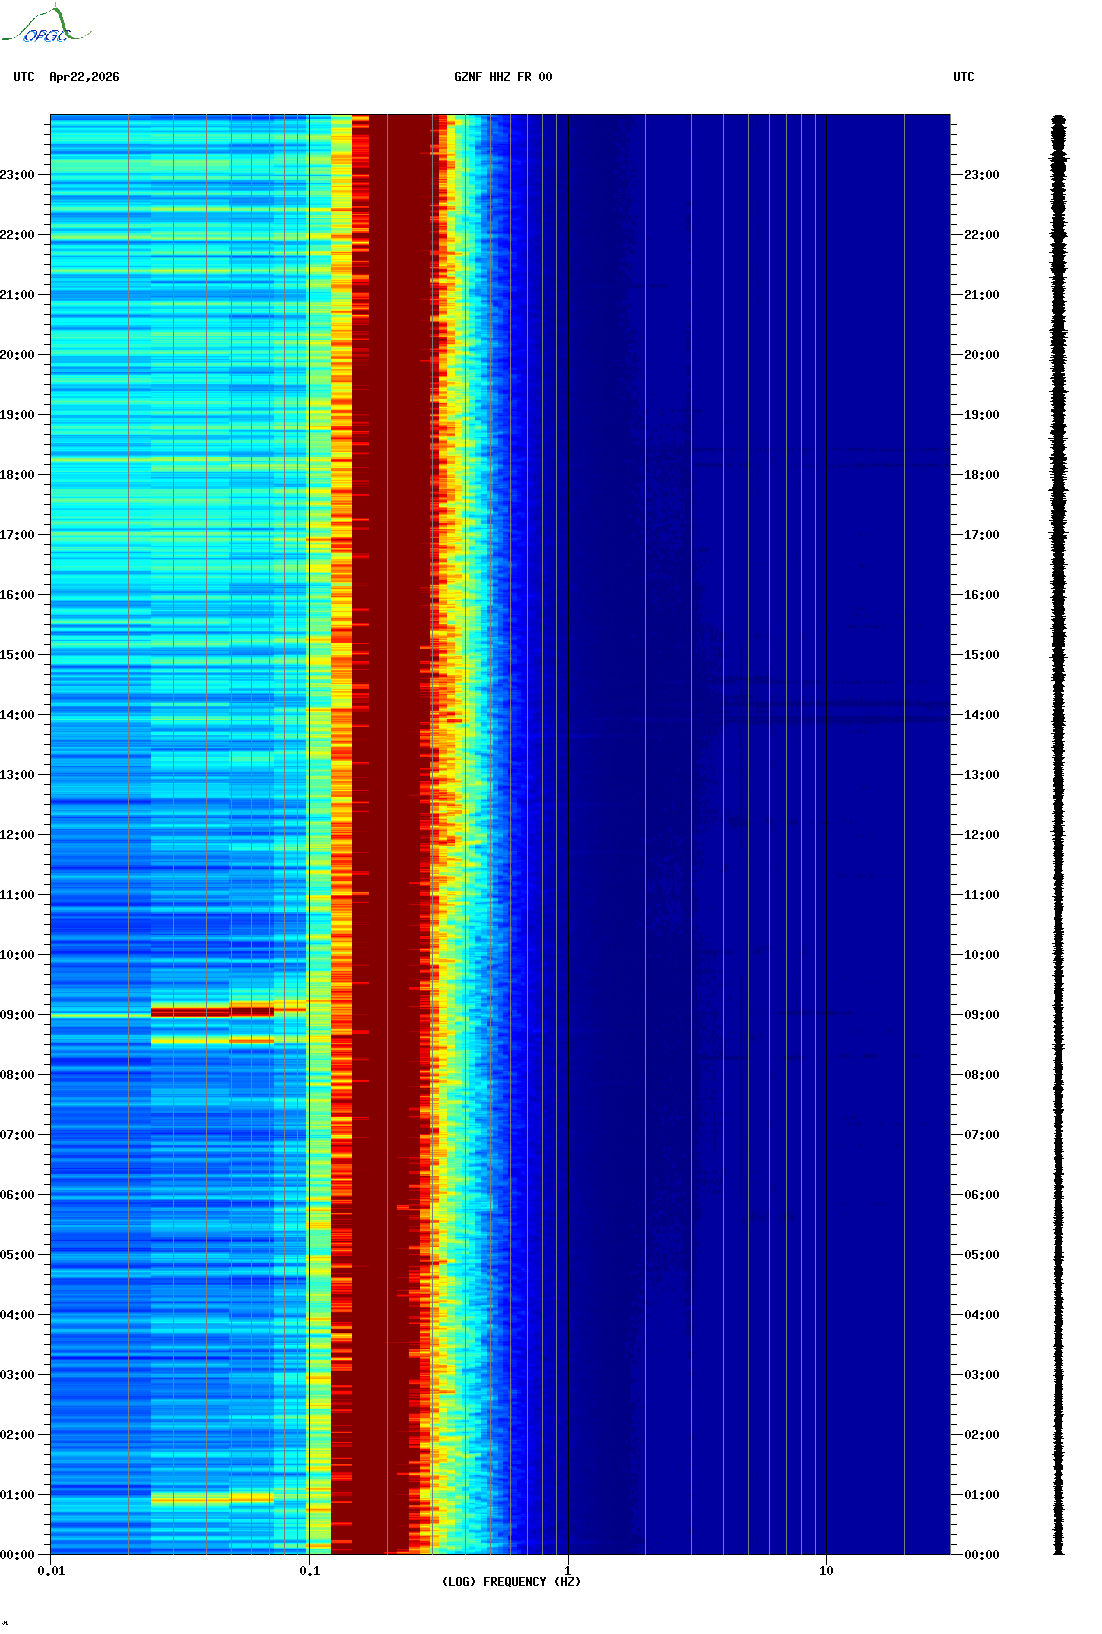Select the 09:00 tick on left time axis

[18, 1015]
